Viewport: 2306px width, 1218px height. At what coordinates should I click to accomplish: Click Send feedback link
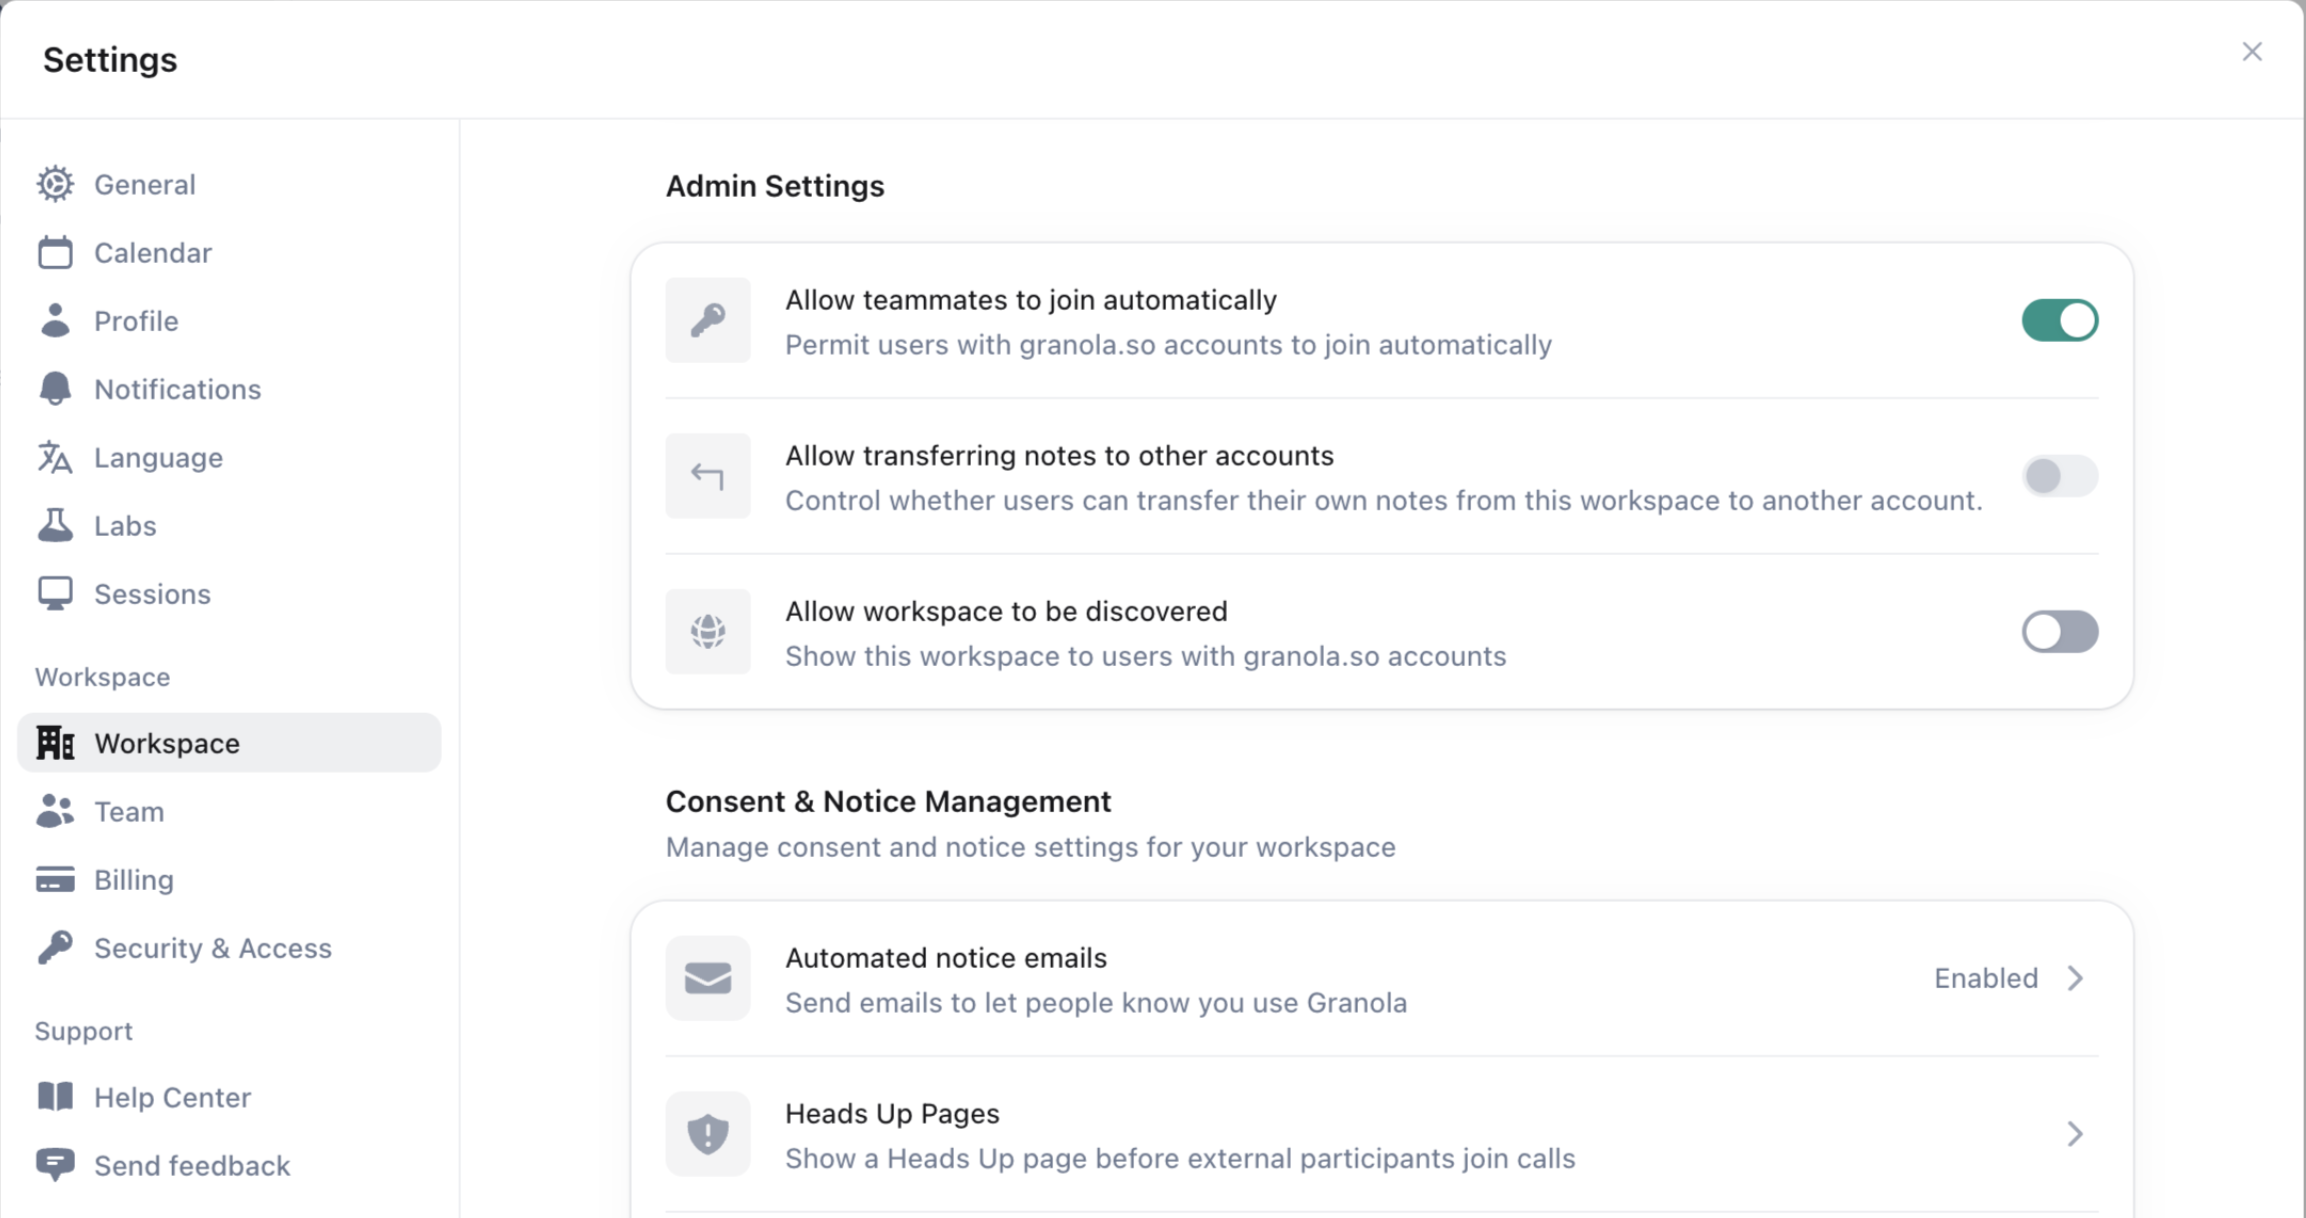pyautogui.click(x=192, y=1166)
